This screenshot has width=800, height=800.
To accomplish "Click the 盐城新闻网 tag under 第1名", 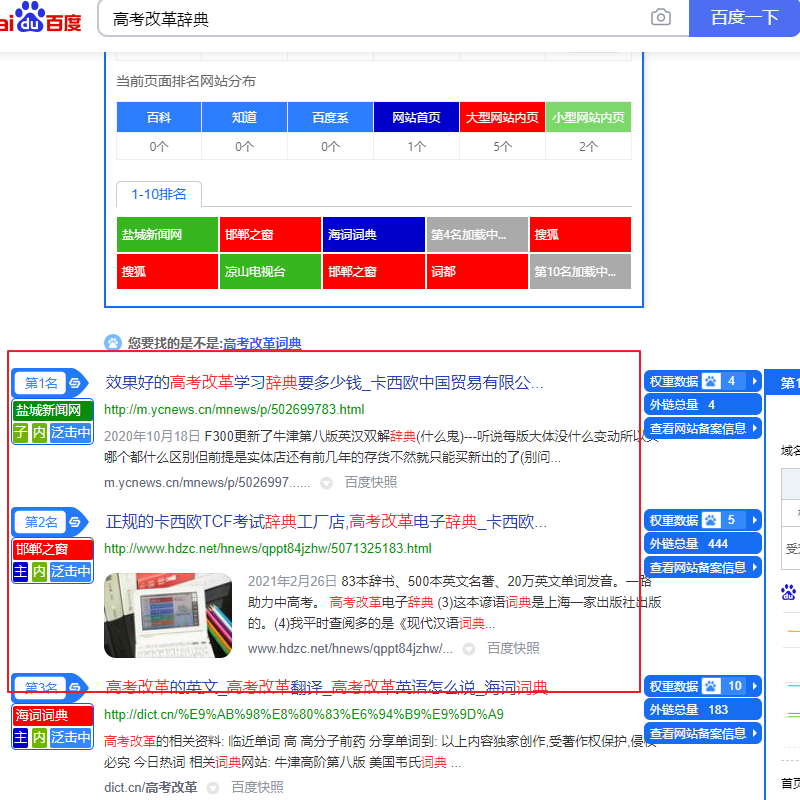I will coord(53,410).
